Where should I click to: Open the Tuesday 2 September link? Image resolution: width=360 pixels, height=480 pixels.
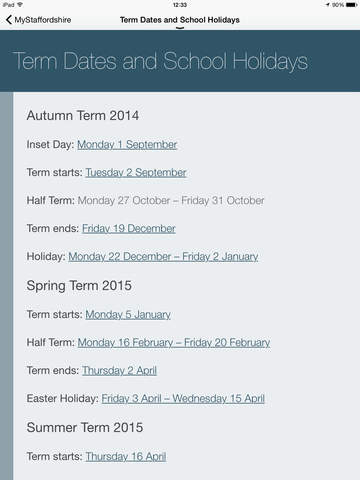click(x=136, y=173)
